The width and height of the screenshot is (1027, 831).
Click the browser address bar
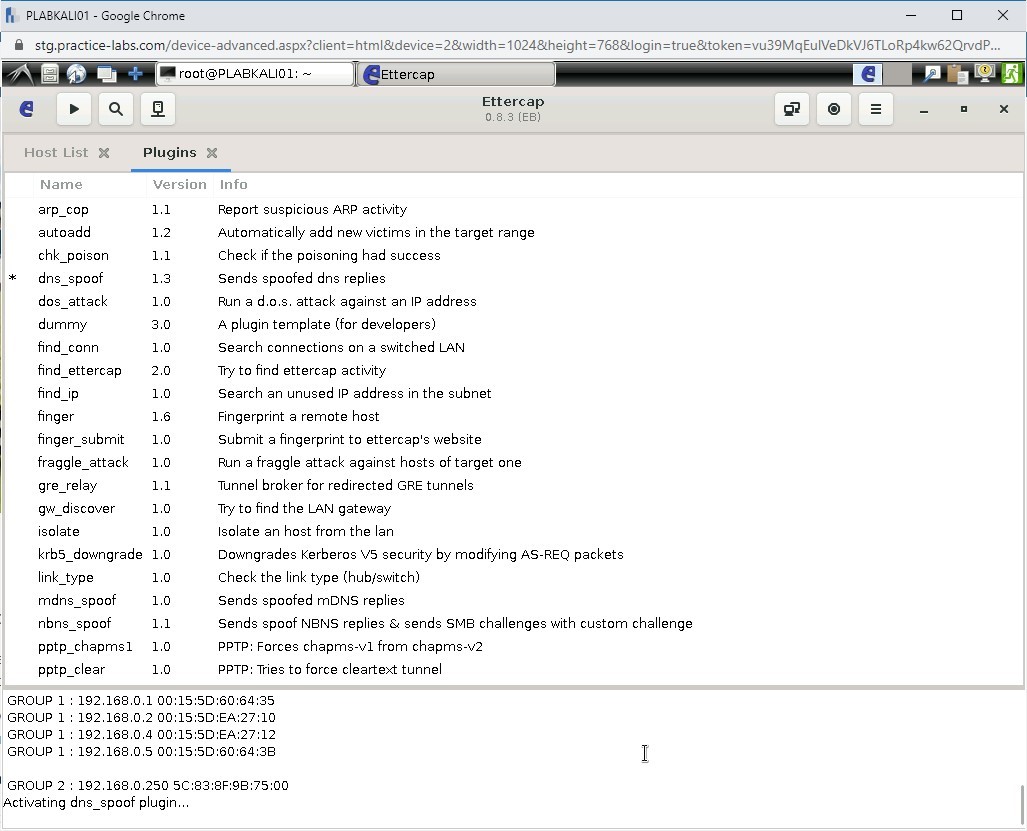pyautogui.click(x=500, y=45)
